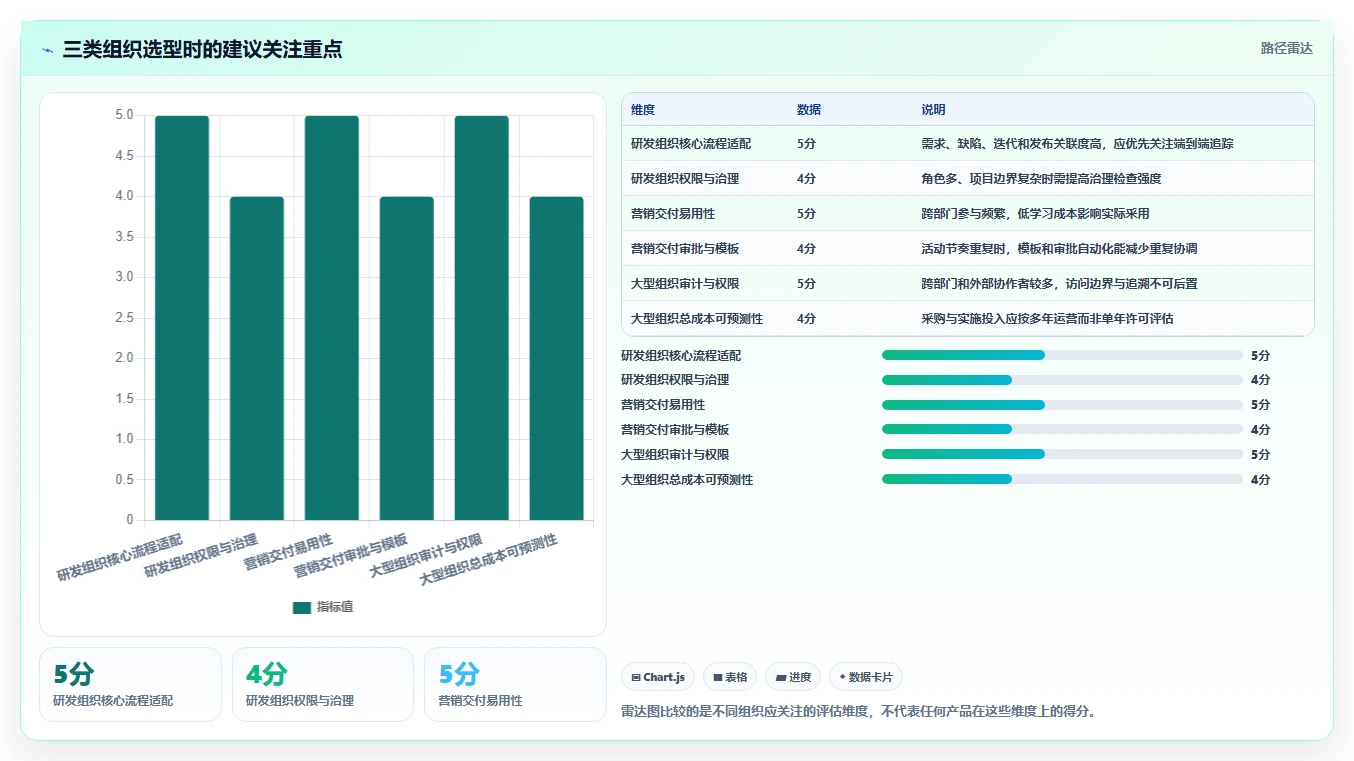Image resolution: width=1354 pixels, height=761 pixels.
Task: Click the 维度 column header
Action: tap(643, 109)
